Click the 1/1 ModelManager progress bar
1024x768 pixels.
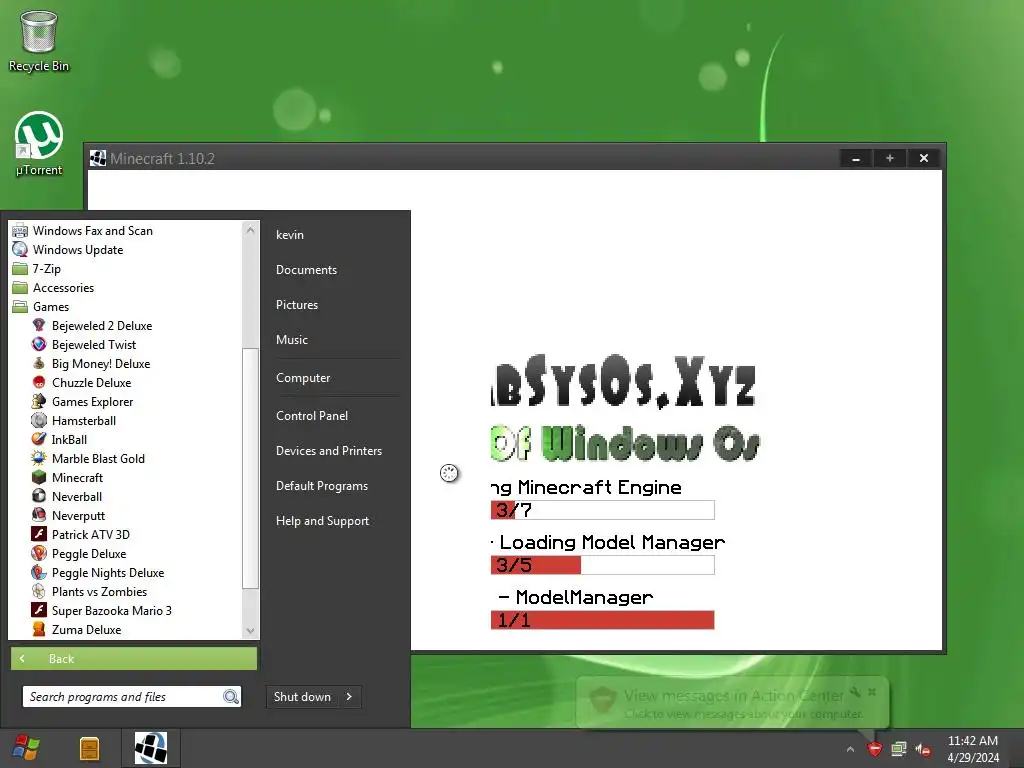[602, 620]
